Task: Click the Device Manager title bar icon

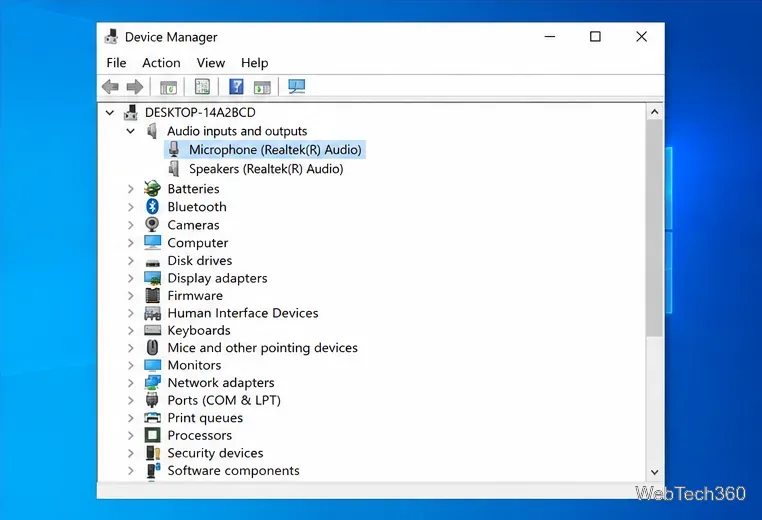Action: pyautogui.click(x=111, y=37)
